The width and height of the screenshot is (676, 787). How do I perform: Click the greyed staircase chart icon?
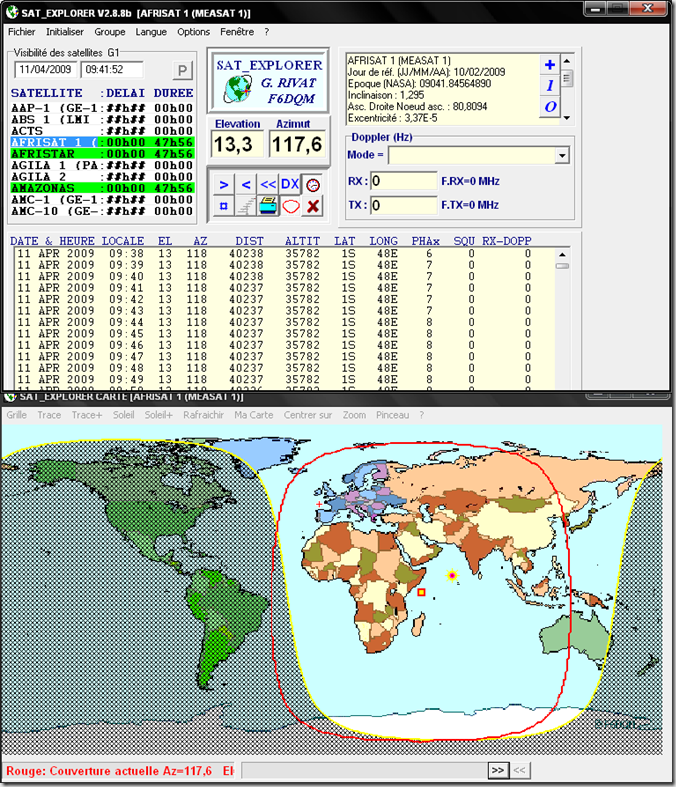coord(246,206)
